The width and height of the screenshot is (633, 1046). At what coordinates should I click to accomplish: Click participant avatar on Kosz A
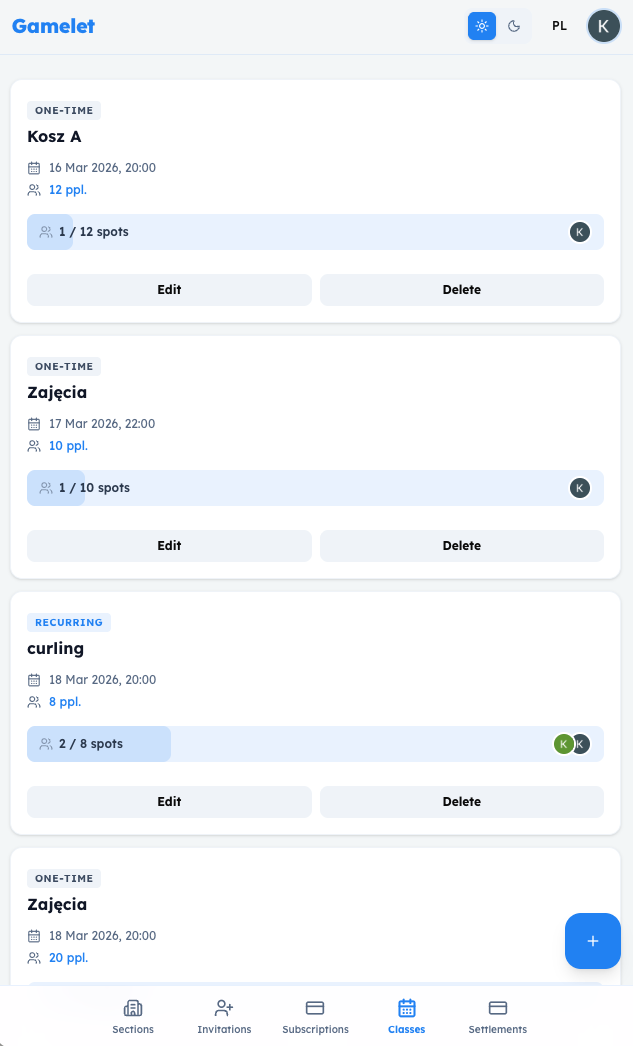click(x=580, y=232)
